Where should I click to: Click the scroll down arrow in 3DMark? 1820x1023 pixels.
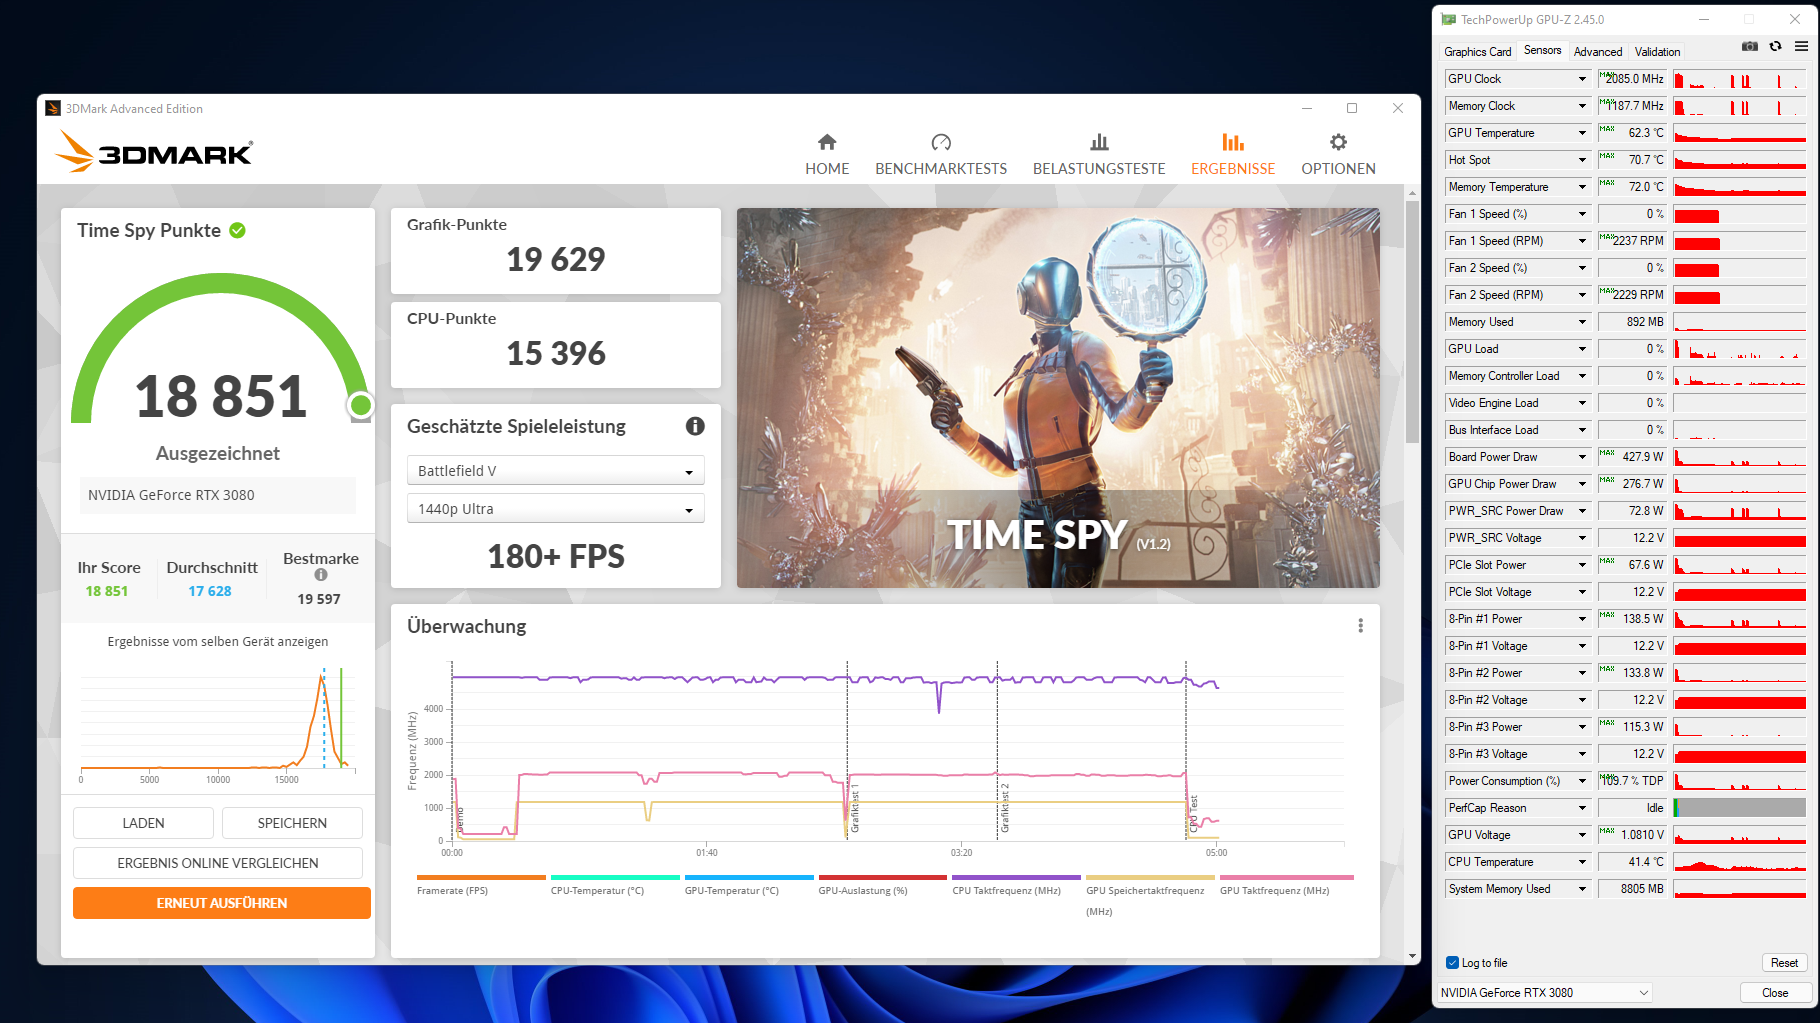click(x=1413, y=957)
